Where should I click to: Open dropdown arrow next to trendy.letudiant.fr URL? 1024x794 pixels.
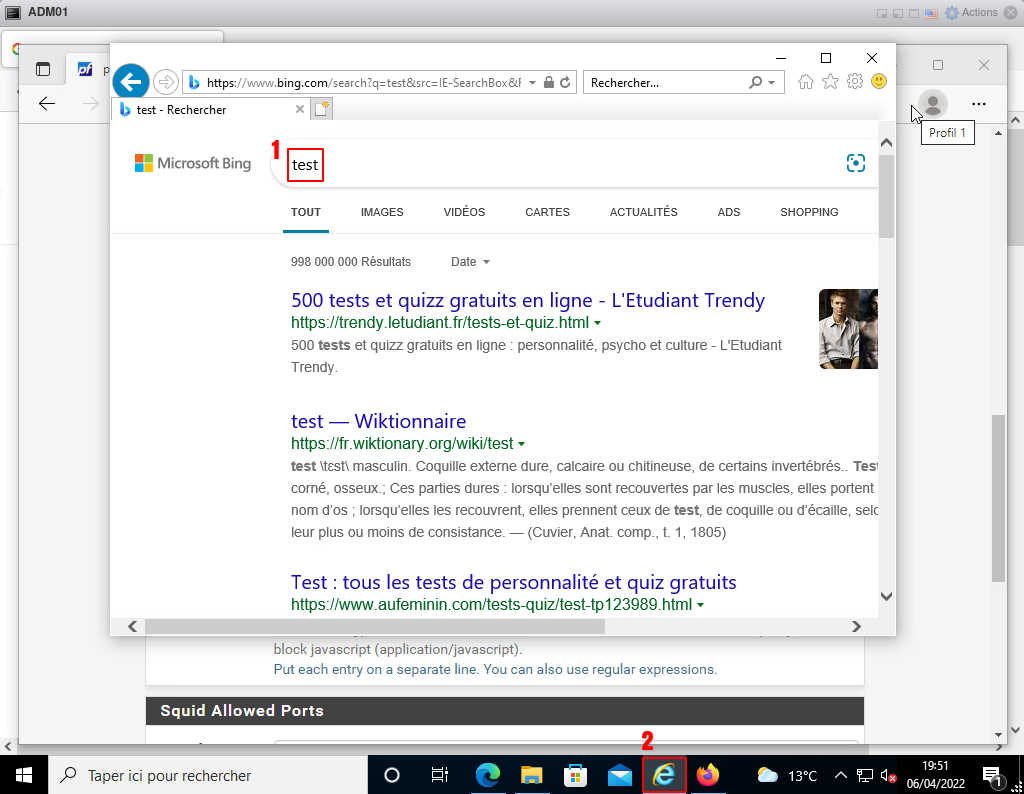click(x=597, y=324)
